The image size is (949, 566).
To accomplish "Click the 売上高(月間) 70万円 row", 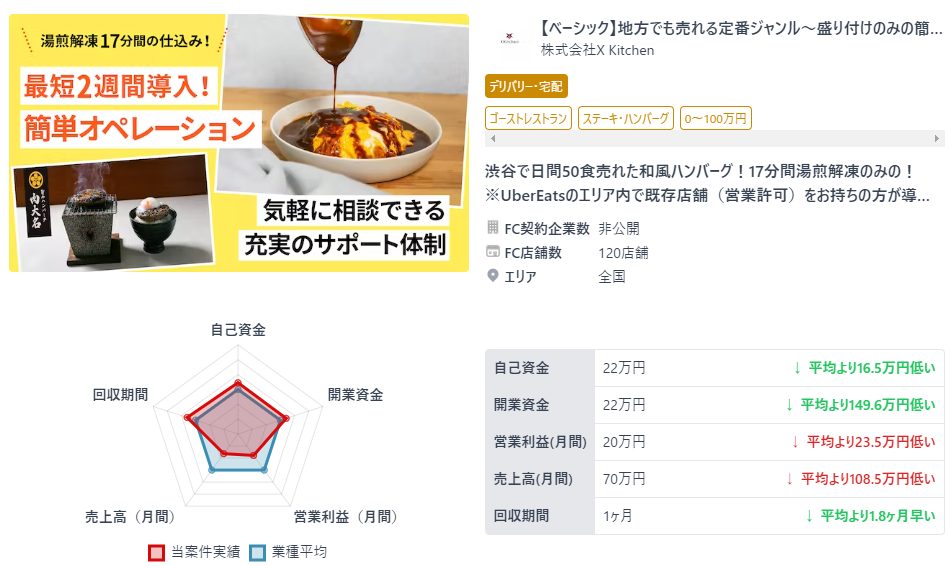I will pos(714,479).
